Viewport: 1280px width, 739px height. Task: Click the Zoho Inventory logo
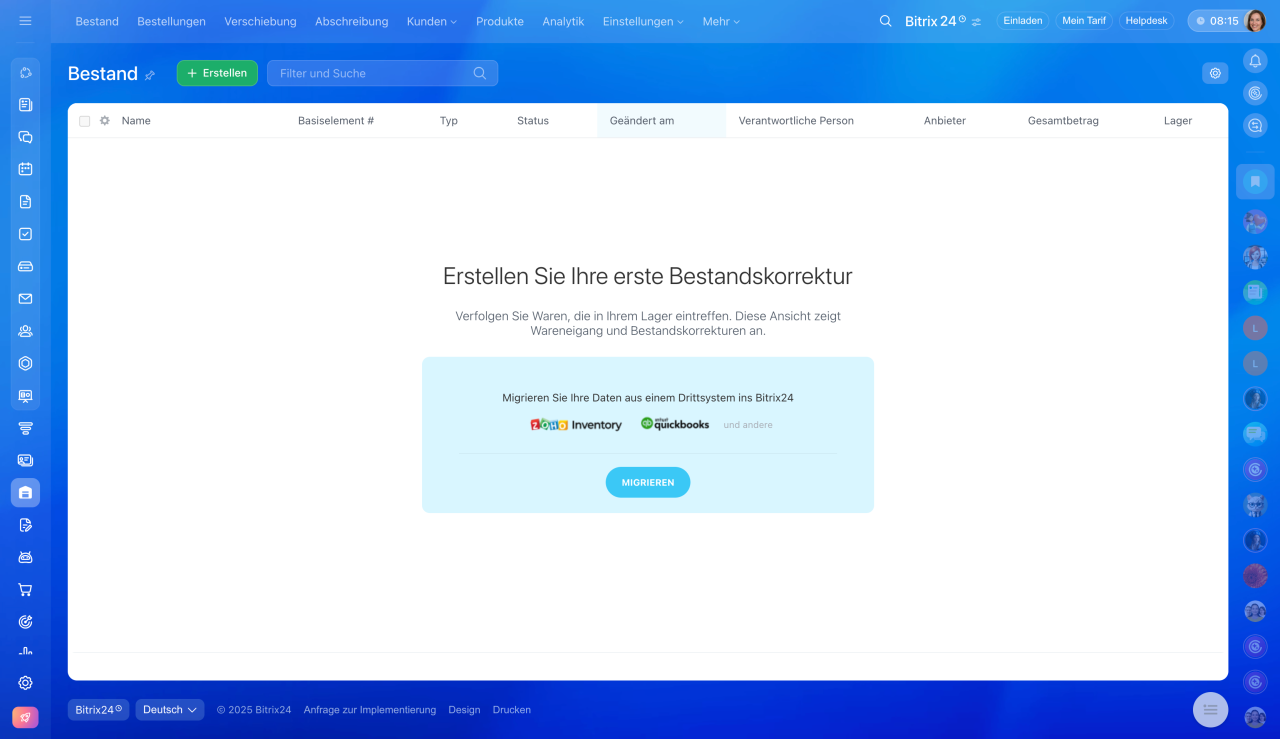click(576, 425)
